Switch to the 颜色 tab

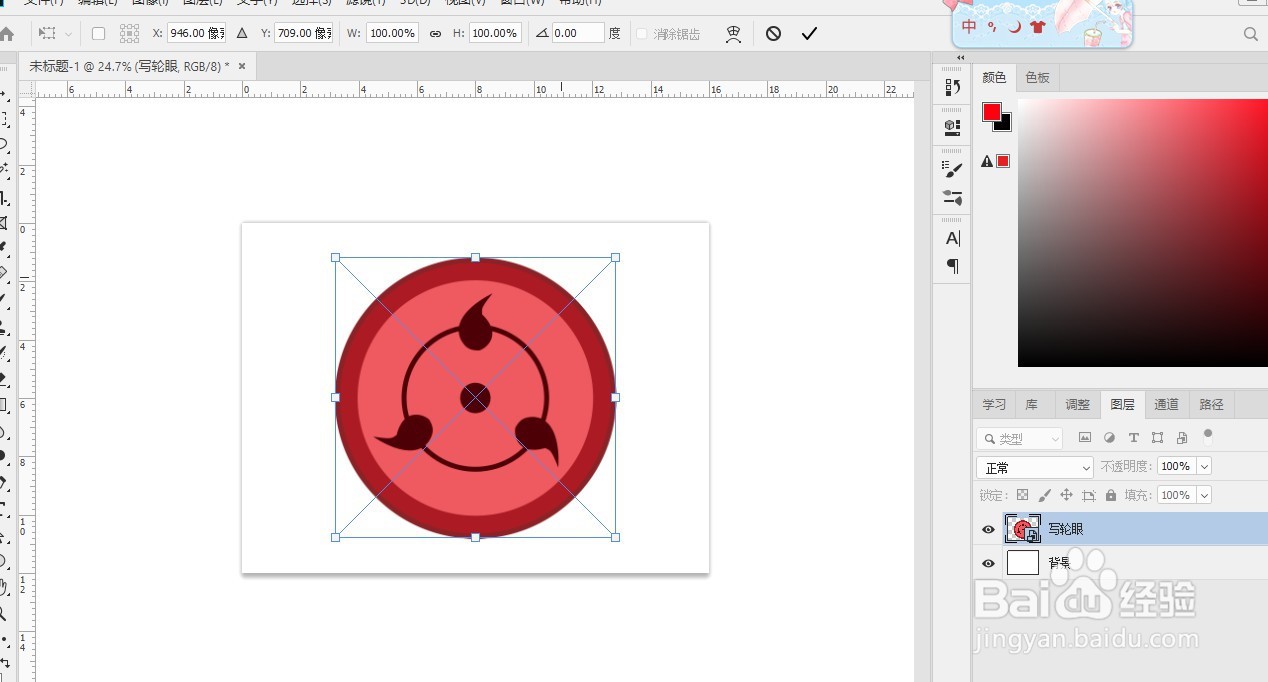coord(994,78)
